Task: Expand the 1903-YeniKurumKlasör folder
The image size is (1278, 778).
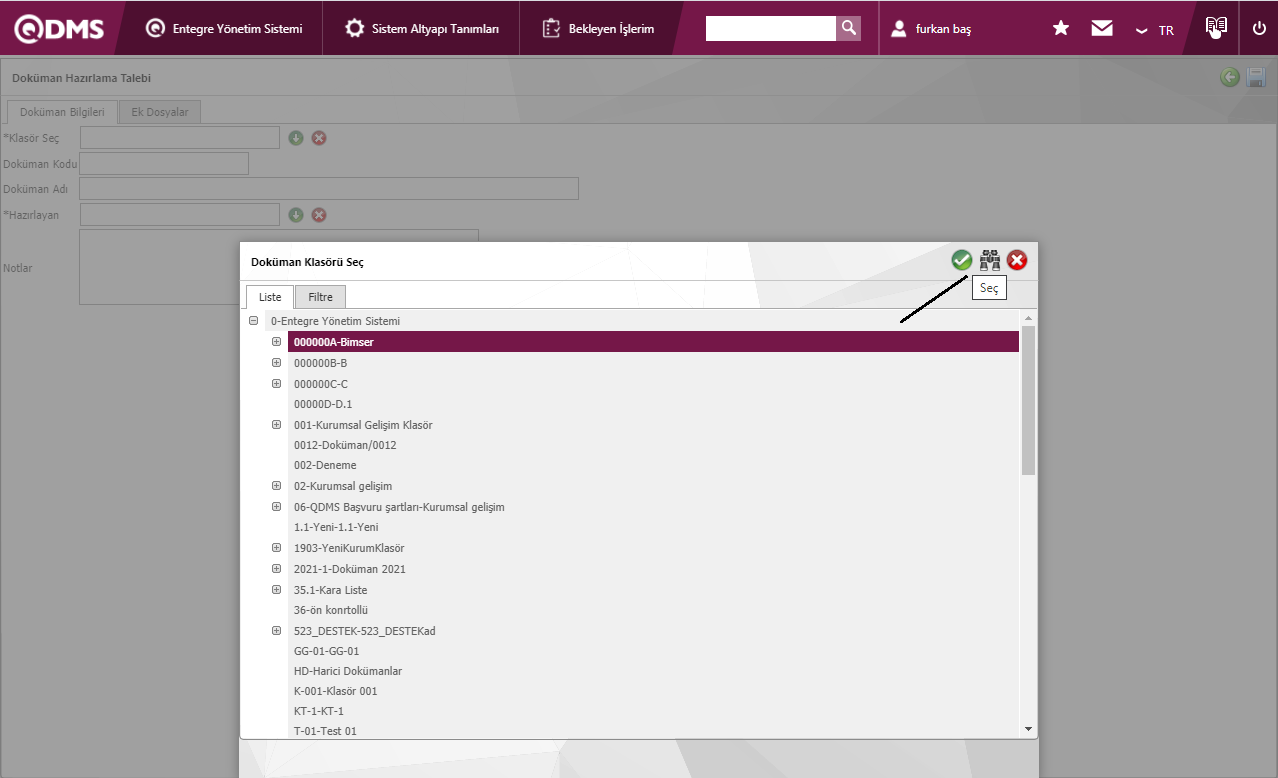Action: click(276, 548)
